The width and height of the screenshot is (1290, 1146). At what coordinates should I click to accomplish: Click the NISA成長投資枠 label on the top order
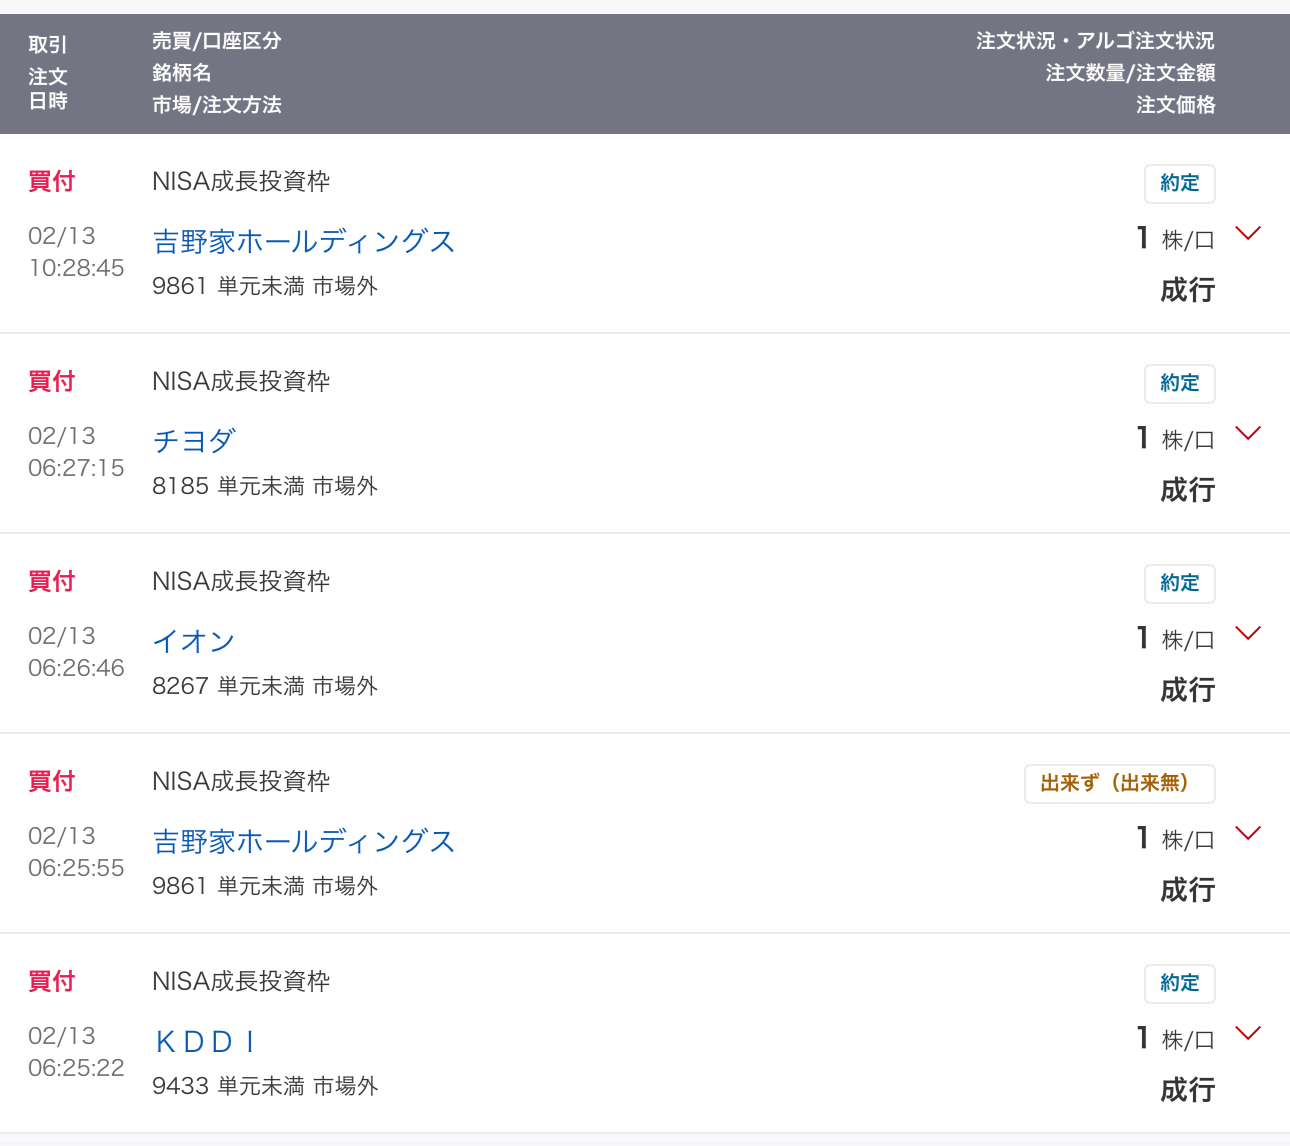click(x=240, y=182)
